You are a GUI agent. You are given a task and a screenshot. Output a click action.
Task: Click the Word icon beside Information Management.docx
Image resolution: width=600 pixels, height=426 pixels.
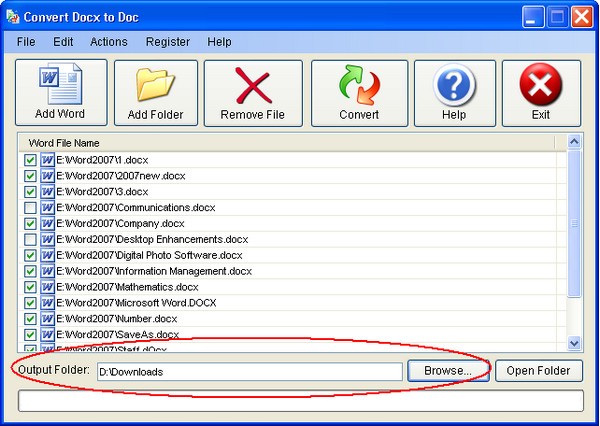pyautogui.click(x=47, y=271)
